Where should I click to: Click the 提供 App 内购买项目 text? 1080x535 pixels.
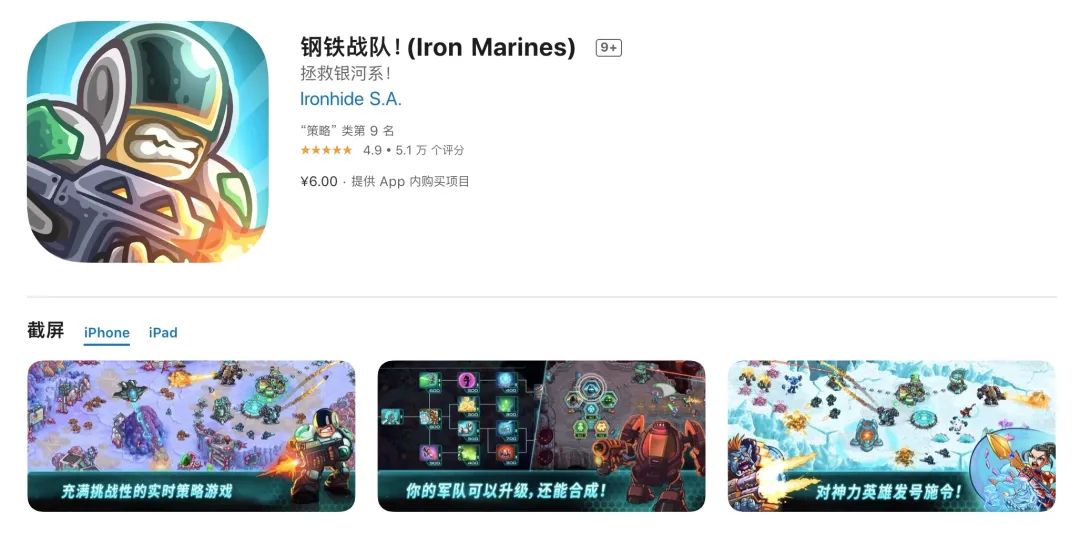click(x=411, y=182)
